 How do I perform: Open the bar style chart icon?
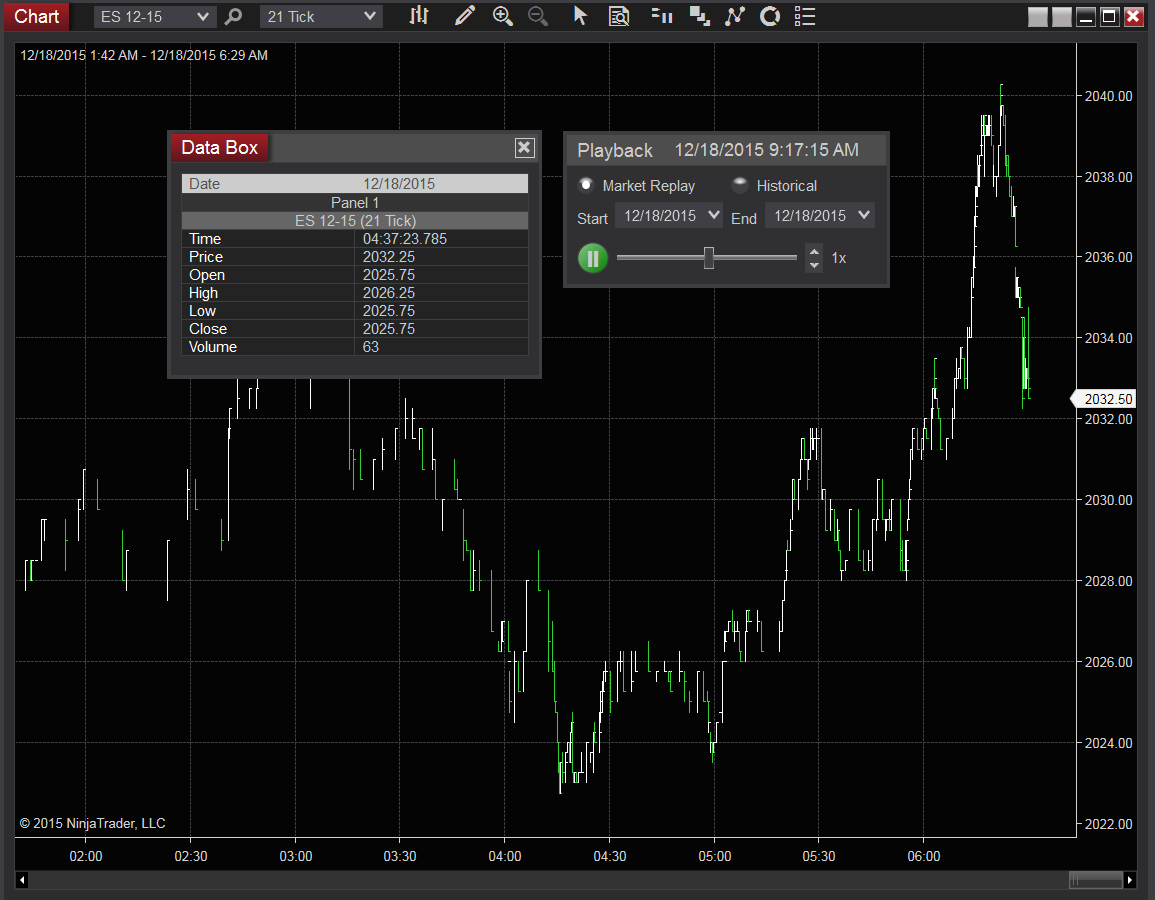click(419, 15)
